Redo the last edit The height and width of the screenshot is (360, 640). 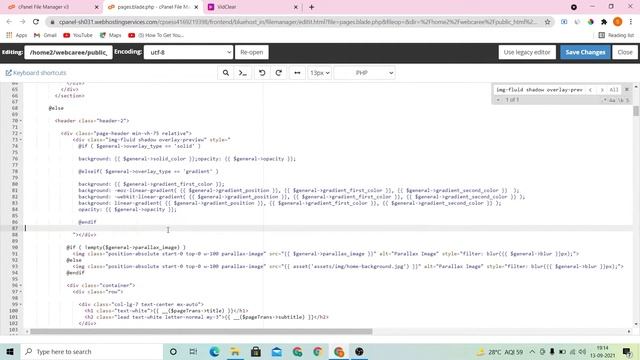pos(279,73)
